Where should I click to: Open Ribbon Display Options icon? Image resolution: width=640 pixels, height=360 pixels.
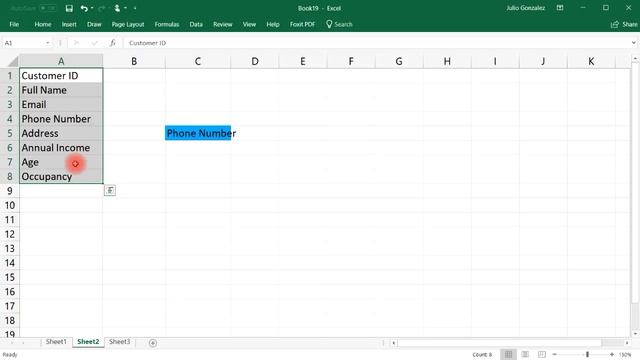[x=560, y=8]
